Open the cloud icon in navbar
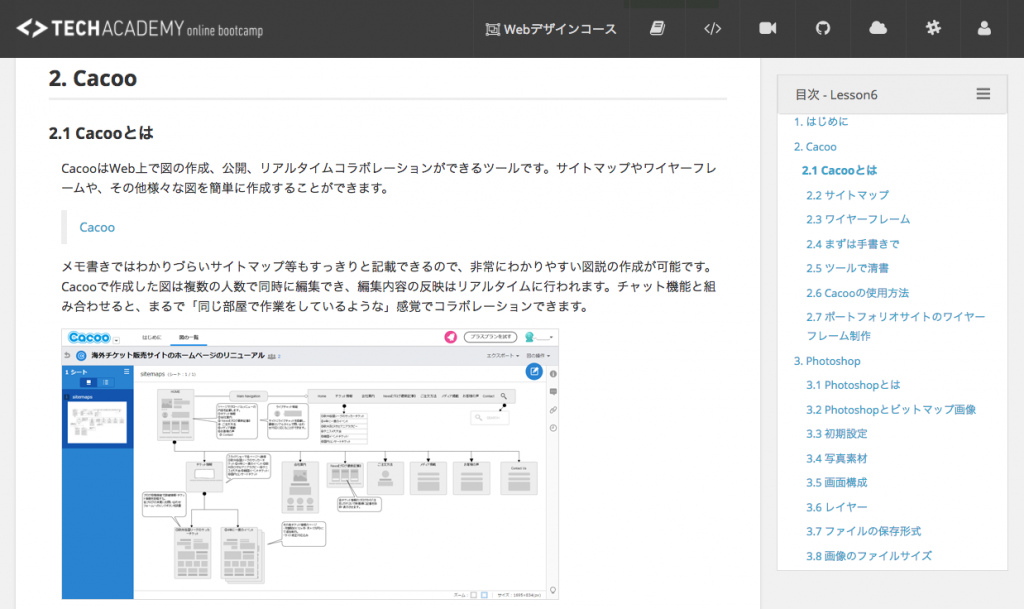Viewport: 1024px width, 609px height. [878, 28]
